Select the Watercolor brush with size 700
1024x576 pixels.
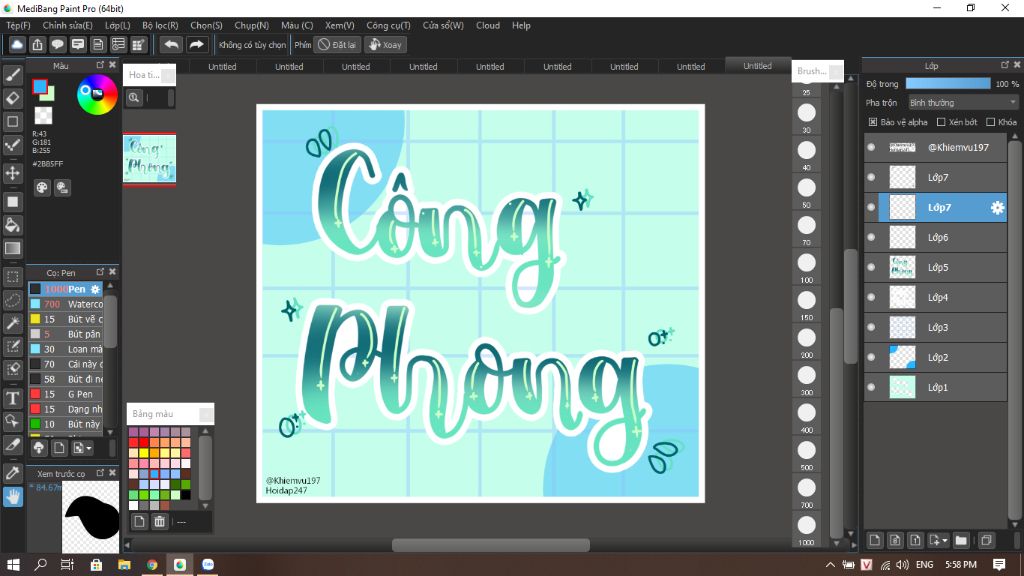[66, 304]
